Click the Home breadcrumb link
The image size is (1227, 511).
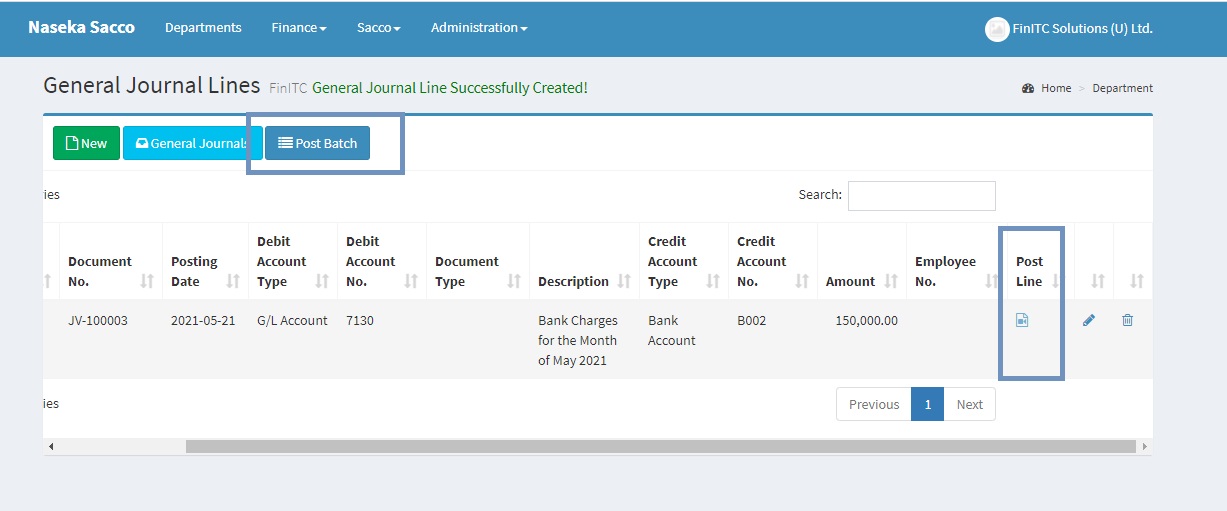1055,88
